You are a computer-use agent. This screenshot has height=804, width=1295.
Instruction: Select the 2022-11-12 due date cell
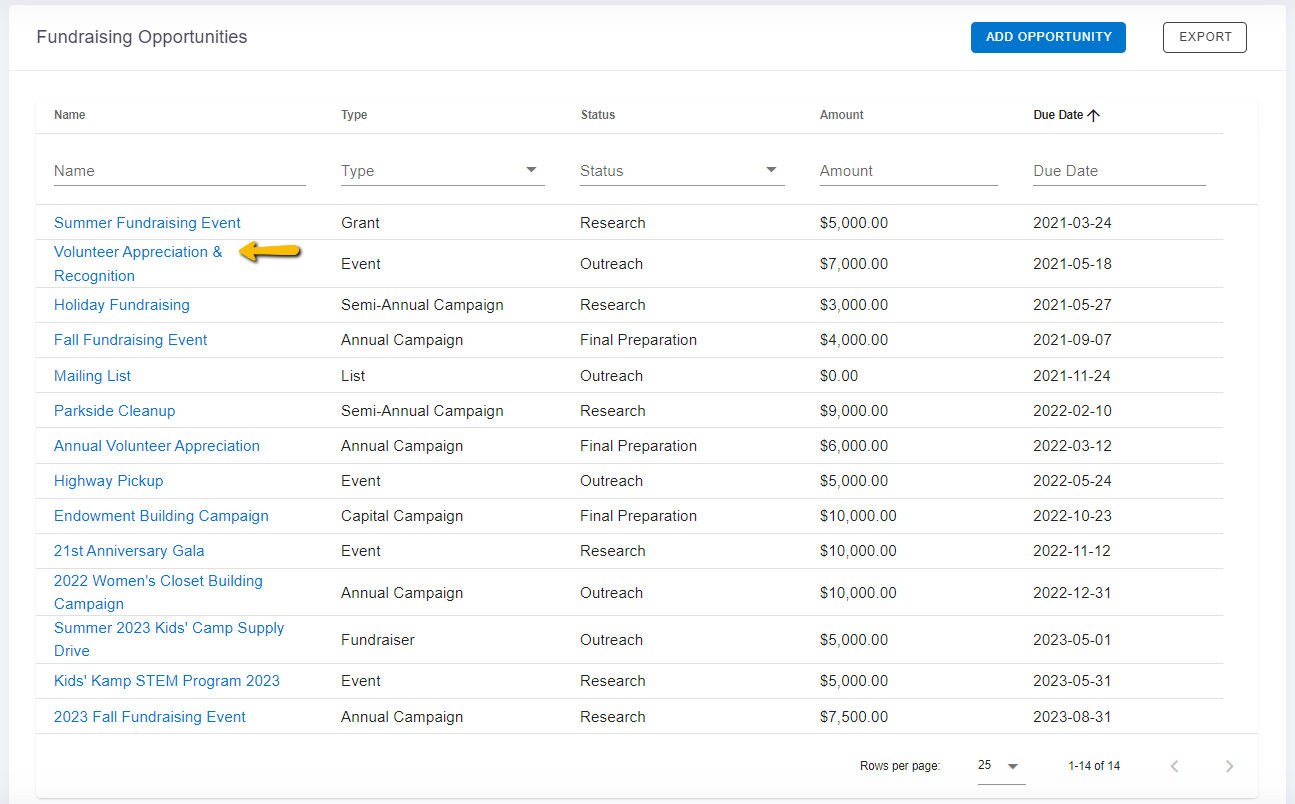1072,551
